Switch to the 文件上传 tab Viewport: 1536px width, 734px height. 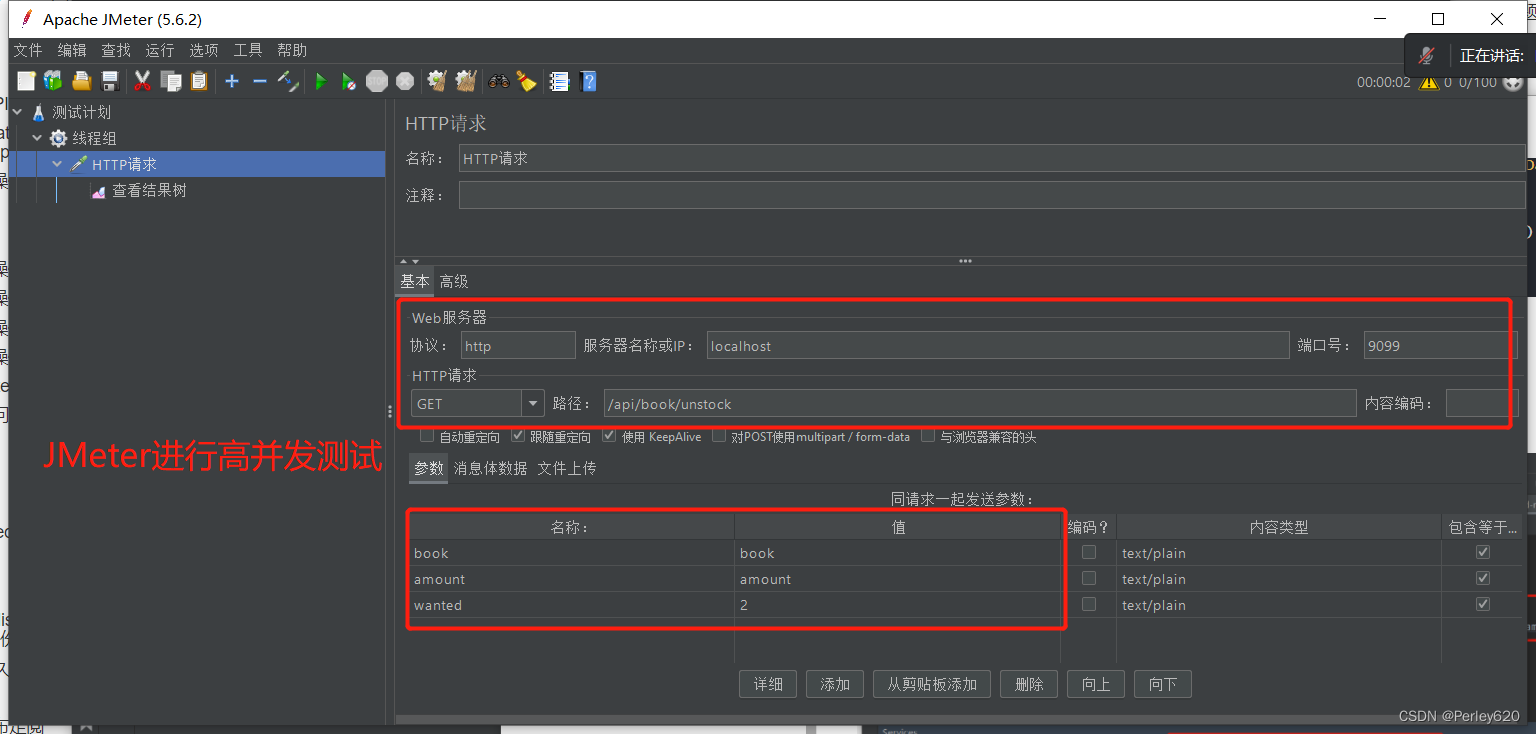click(567, 468)
